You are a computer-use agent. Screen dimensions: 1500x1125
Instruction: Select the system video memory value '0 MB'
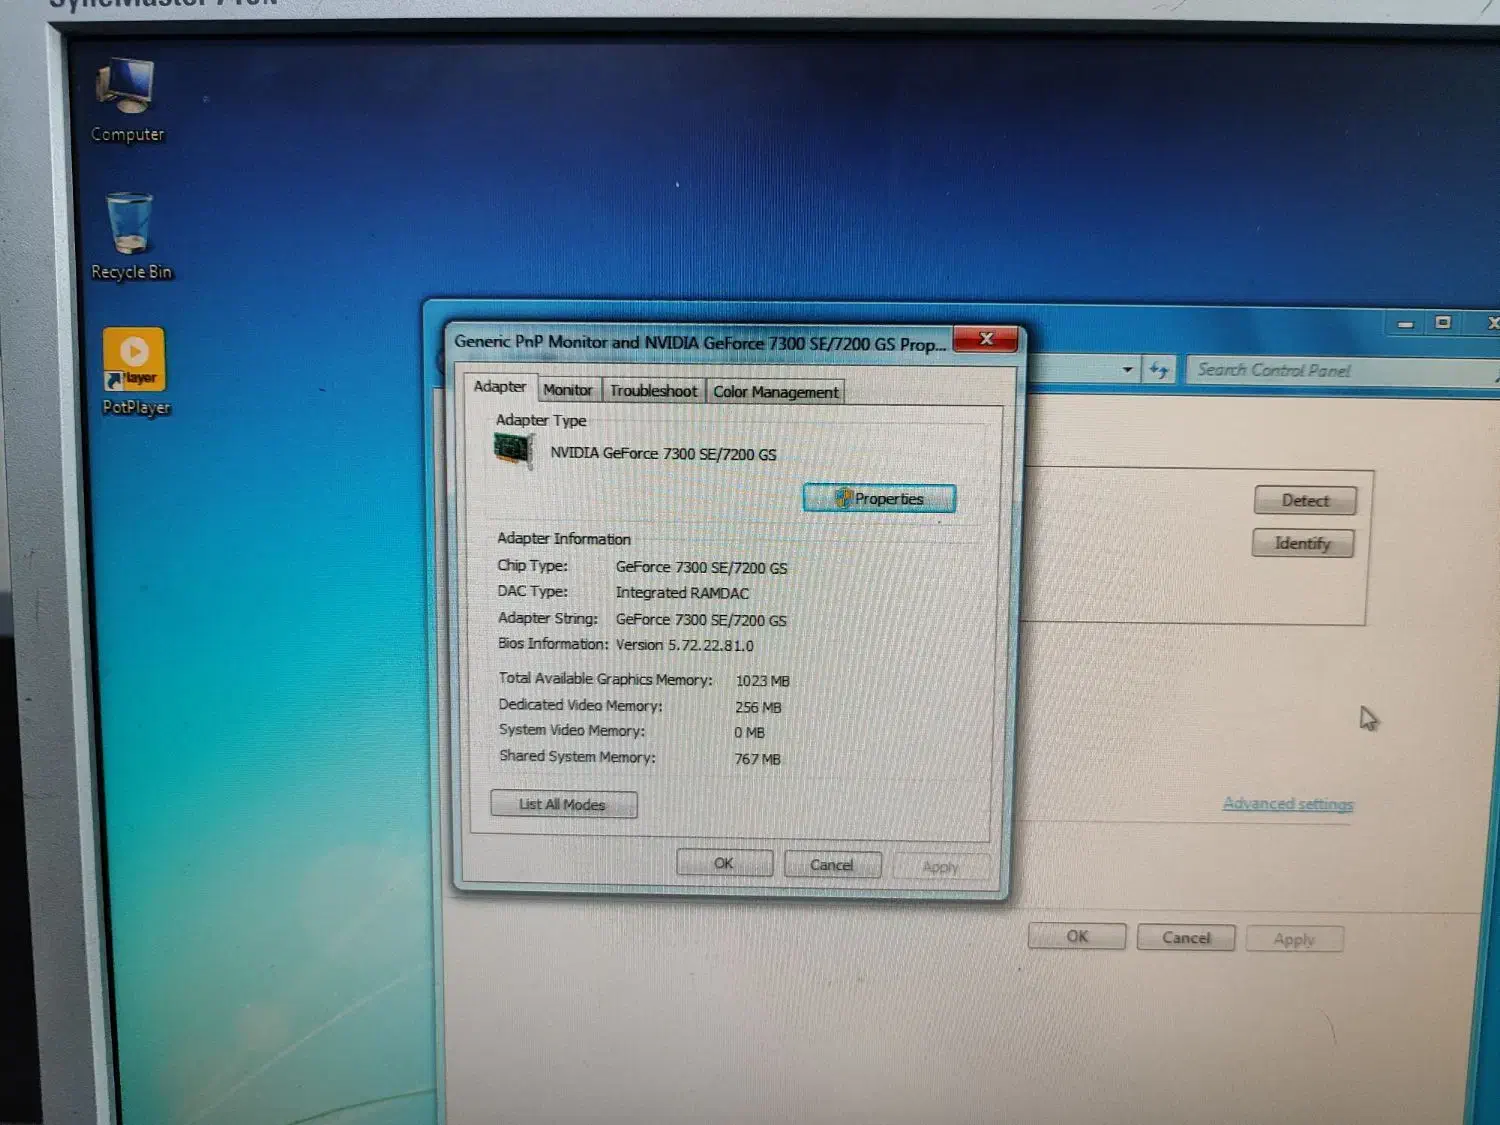coord(750,733)
